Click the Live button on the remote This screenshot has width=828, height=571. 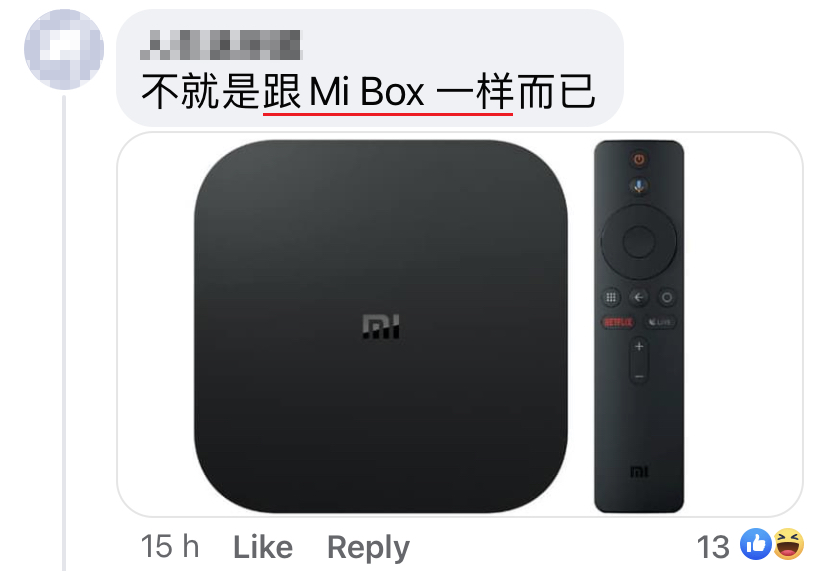660,322
